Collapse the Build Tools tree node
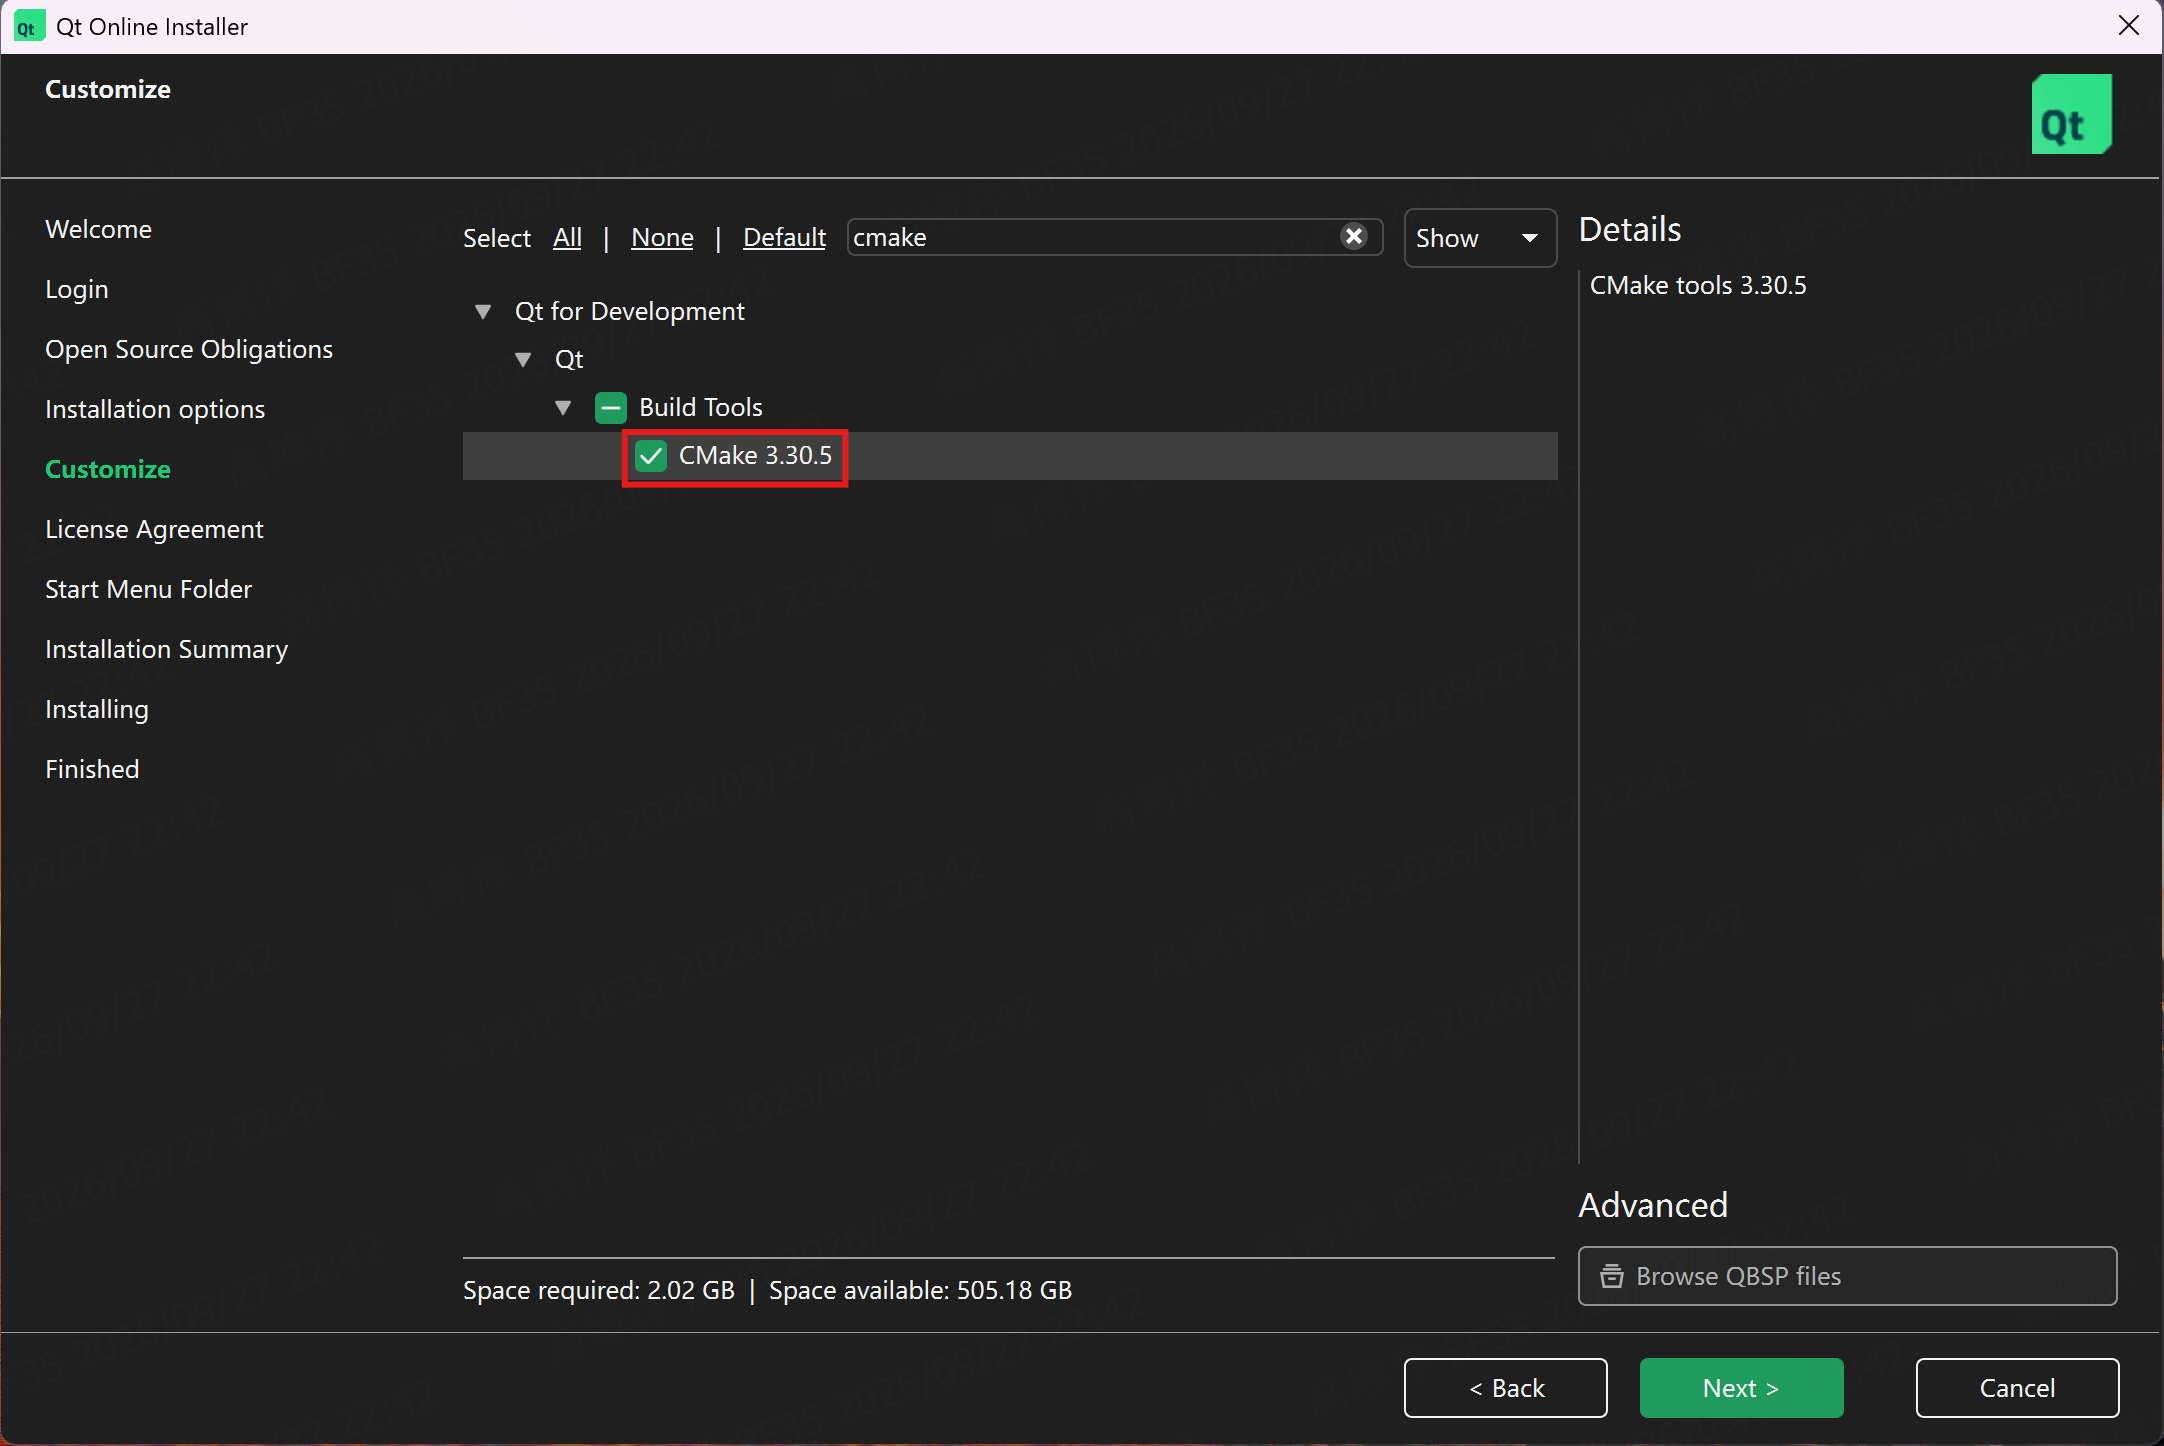 click(563, 408)
